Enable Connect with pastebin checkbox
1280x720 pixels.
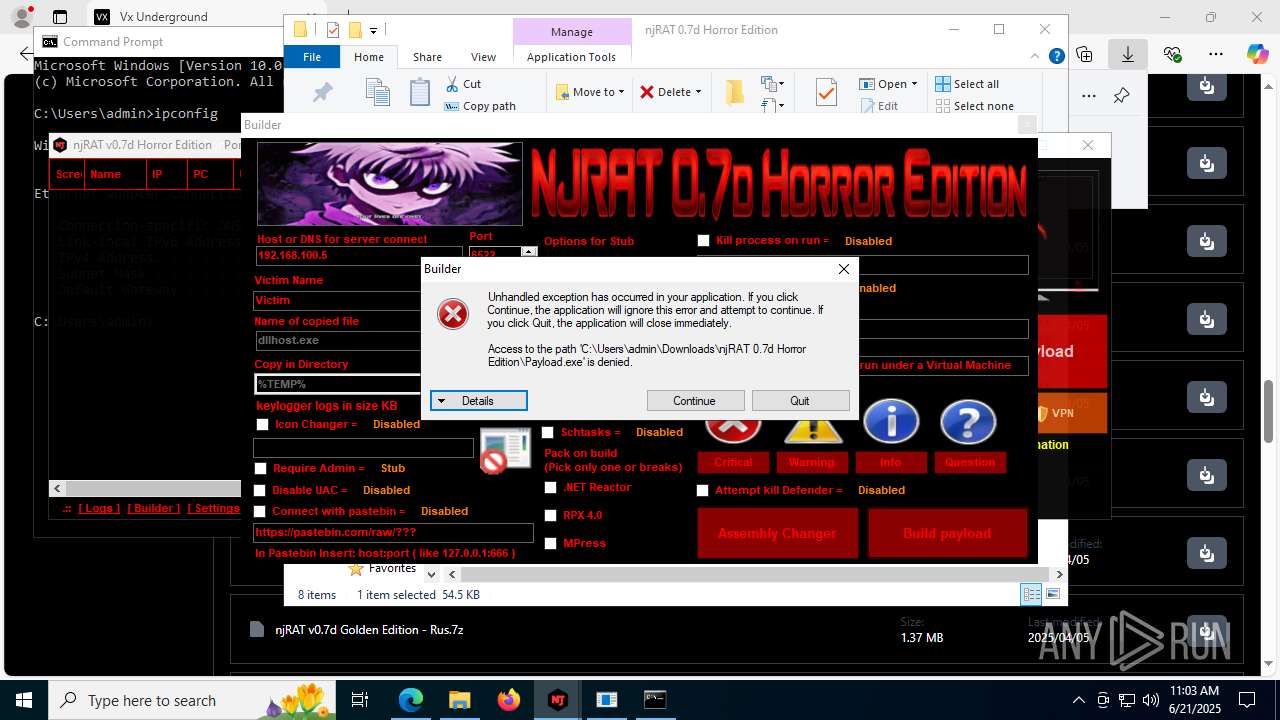point(260,512)
